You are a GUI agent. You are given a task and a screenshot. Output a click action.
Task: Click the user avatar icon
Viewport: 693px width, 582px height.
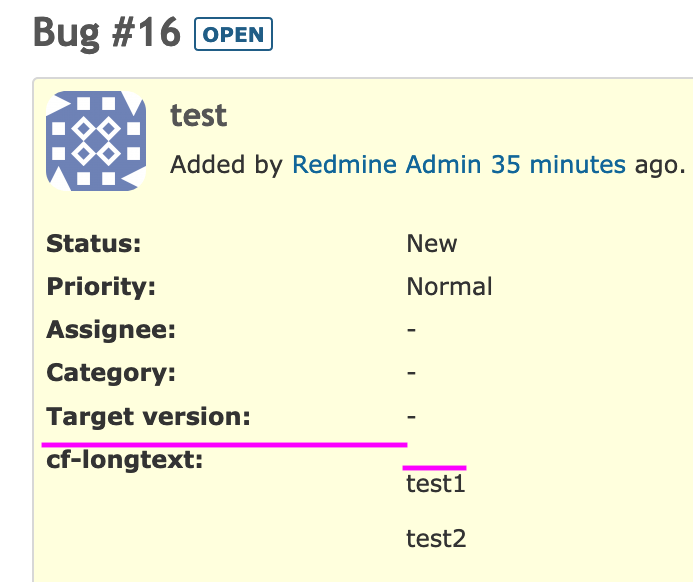[x=96, y=141]
